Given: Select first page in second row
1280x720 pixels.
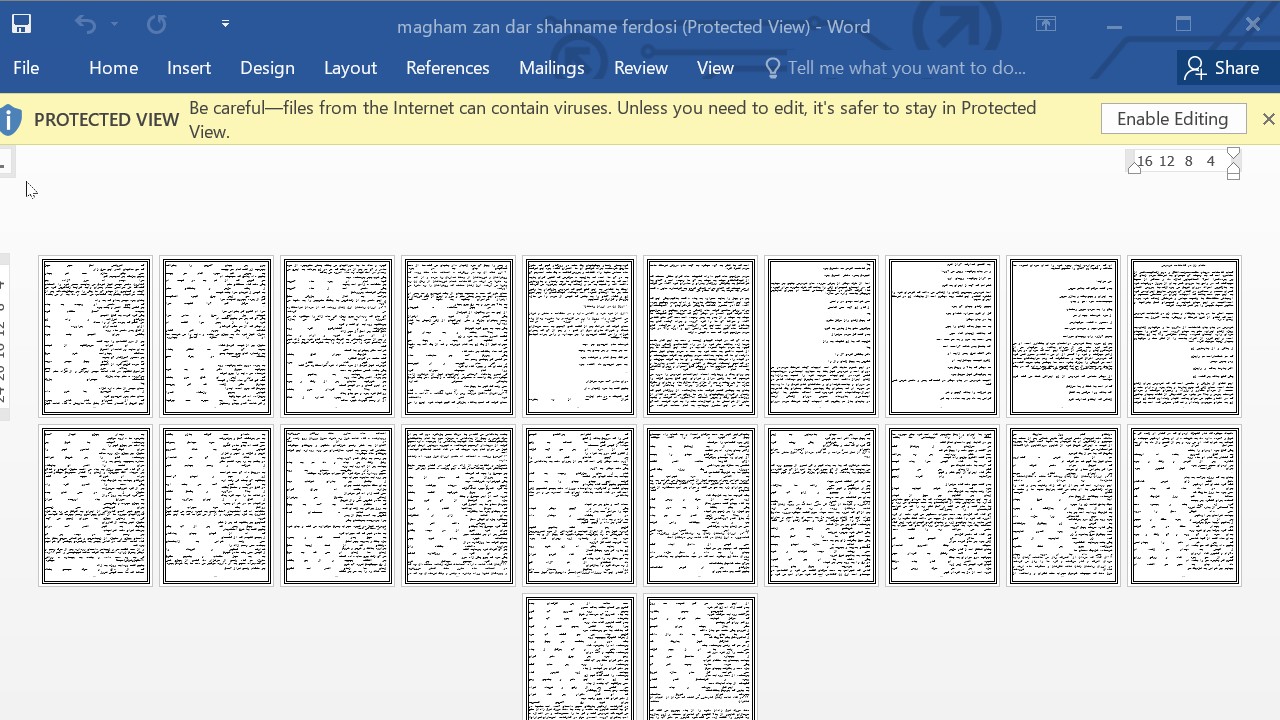Looking at the screenshot, I should (95, 506).
